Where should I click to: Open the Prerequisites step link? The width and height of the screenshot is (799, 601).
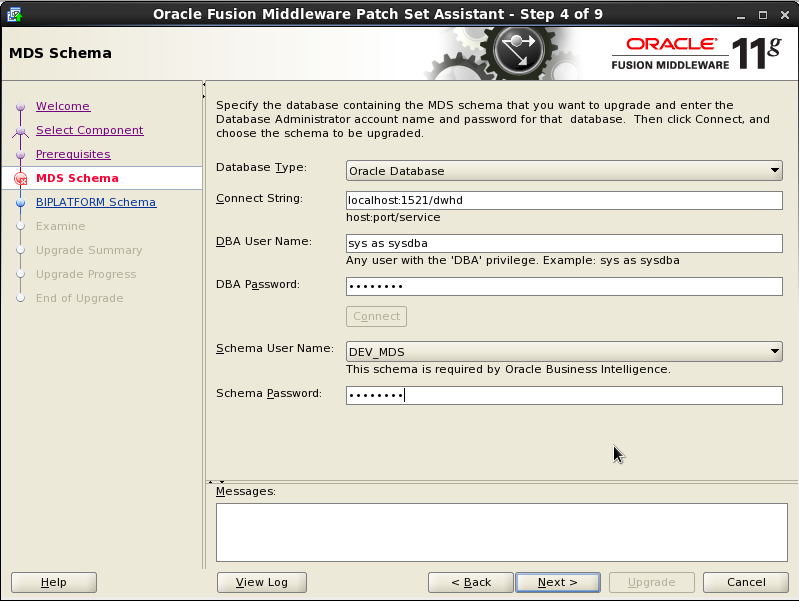[x=73, y=154]
